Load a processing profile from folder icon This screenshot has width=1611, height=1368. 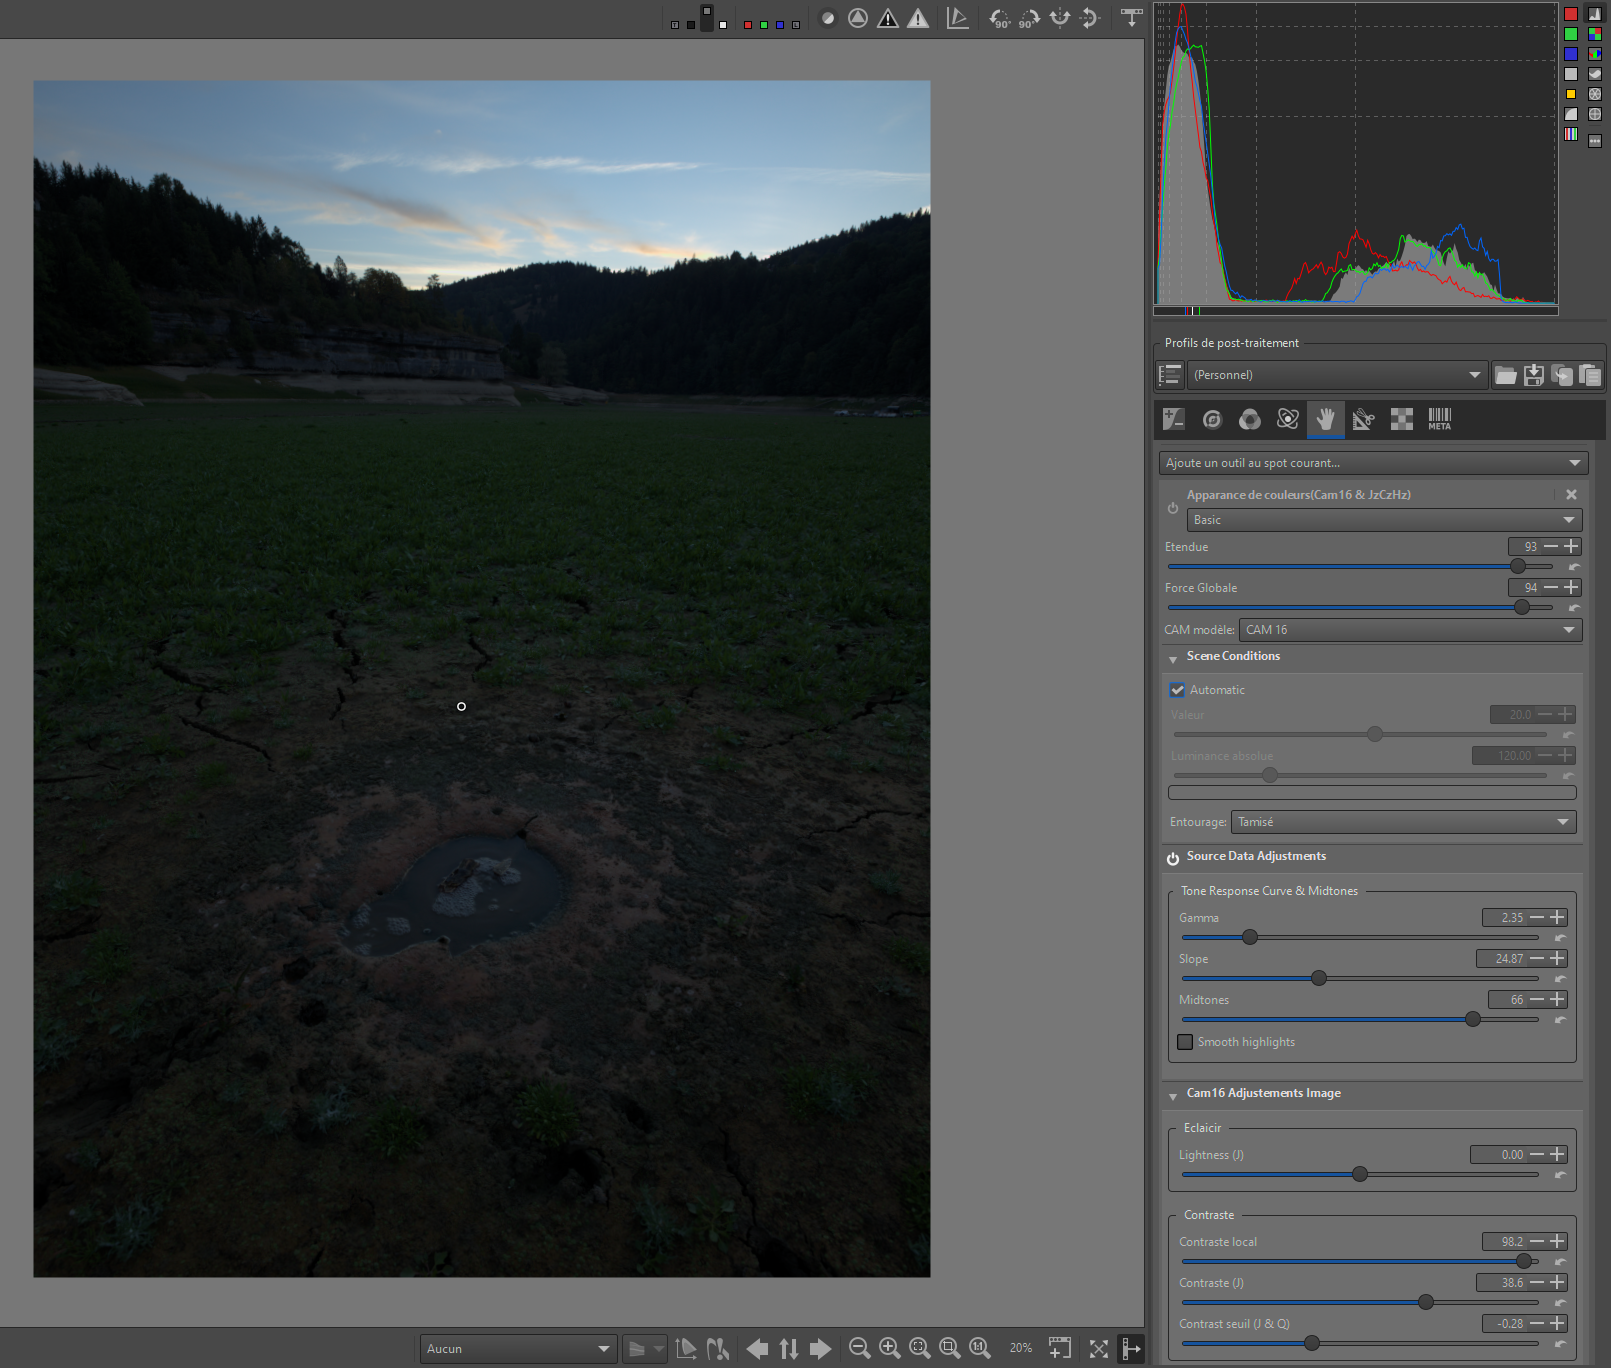coord(1505,375)
